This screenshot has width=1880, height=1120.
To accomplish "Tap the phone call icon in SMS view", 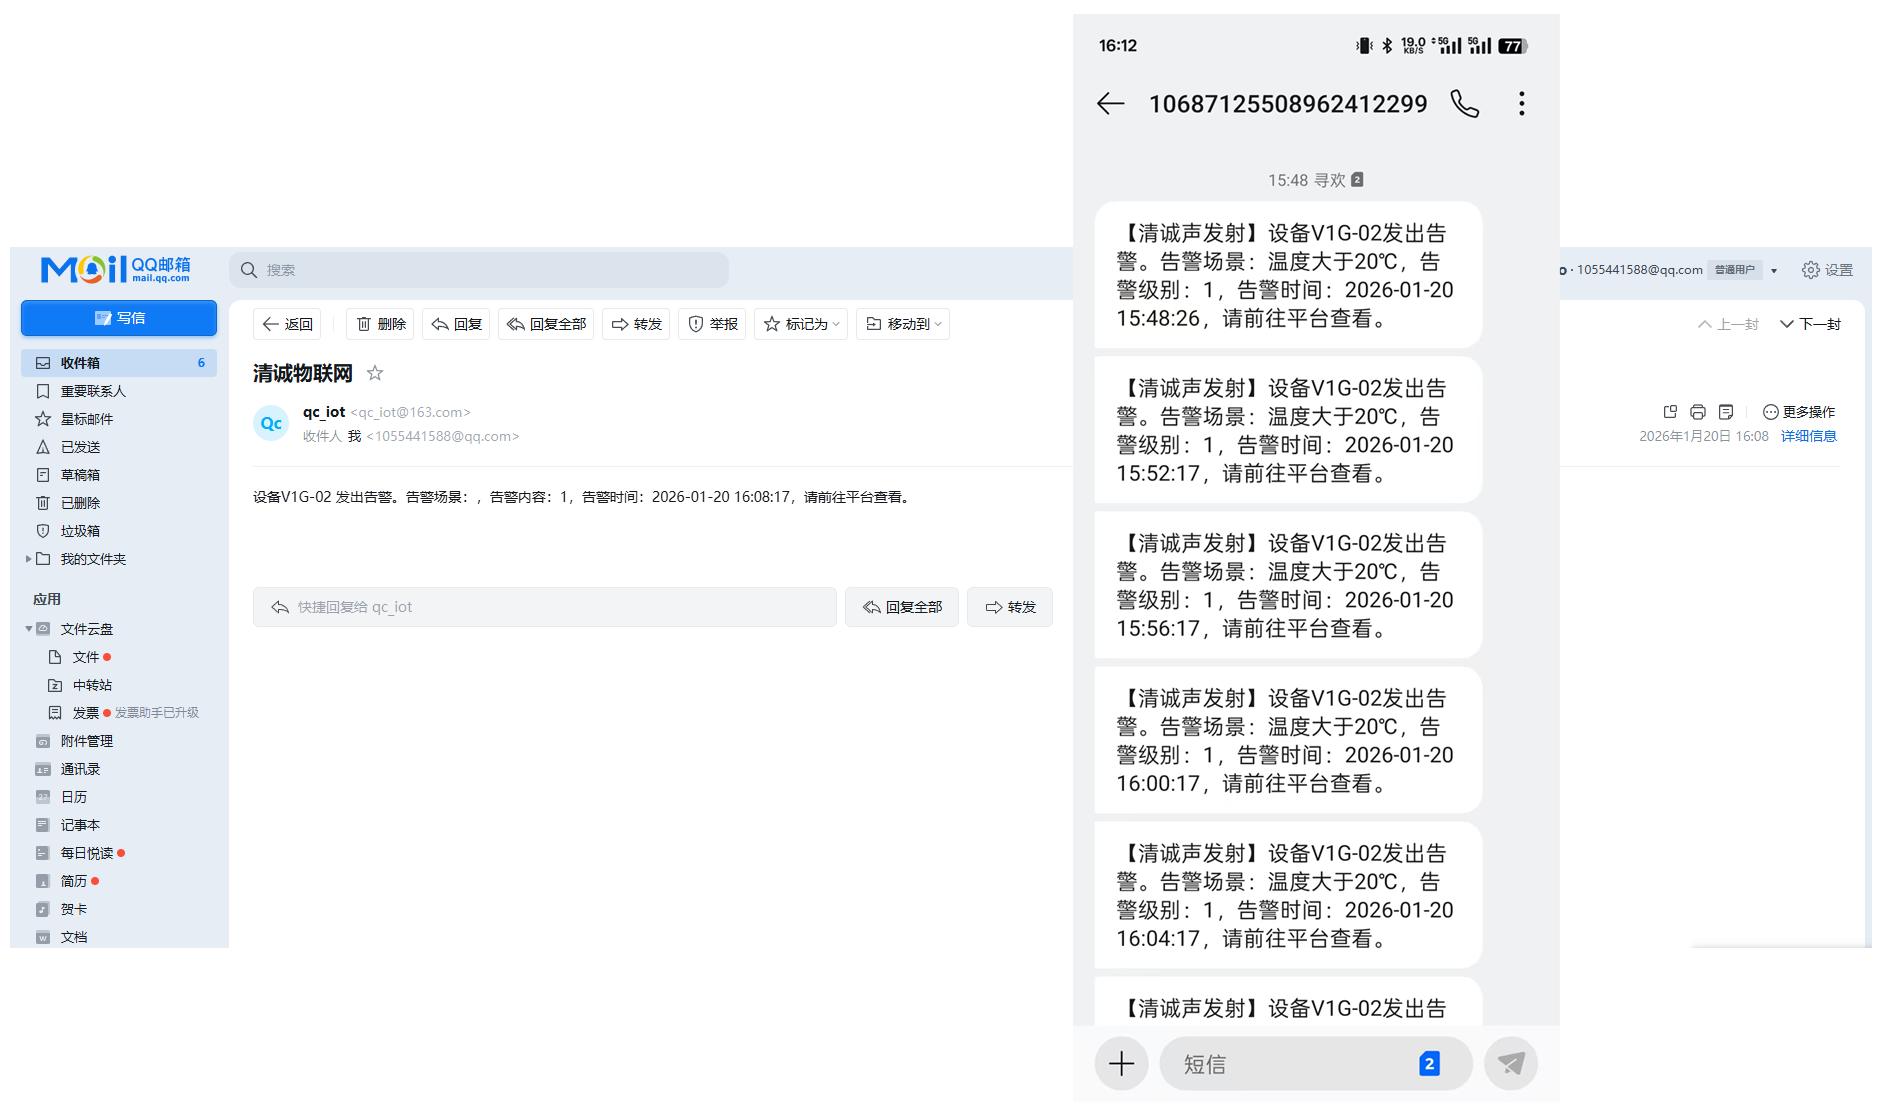I will coord(1464,103).
